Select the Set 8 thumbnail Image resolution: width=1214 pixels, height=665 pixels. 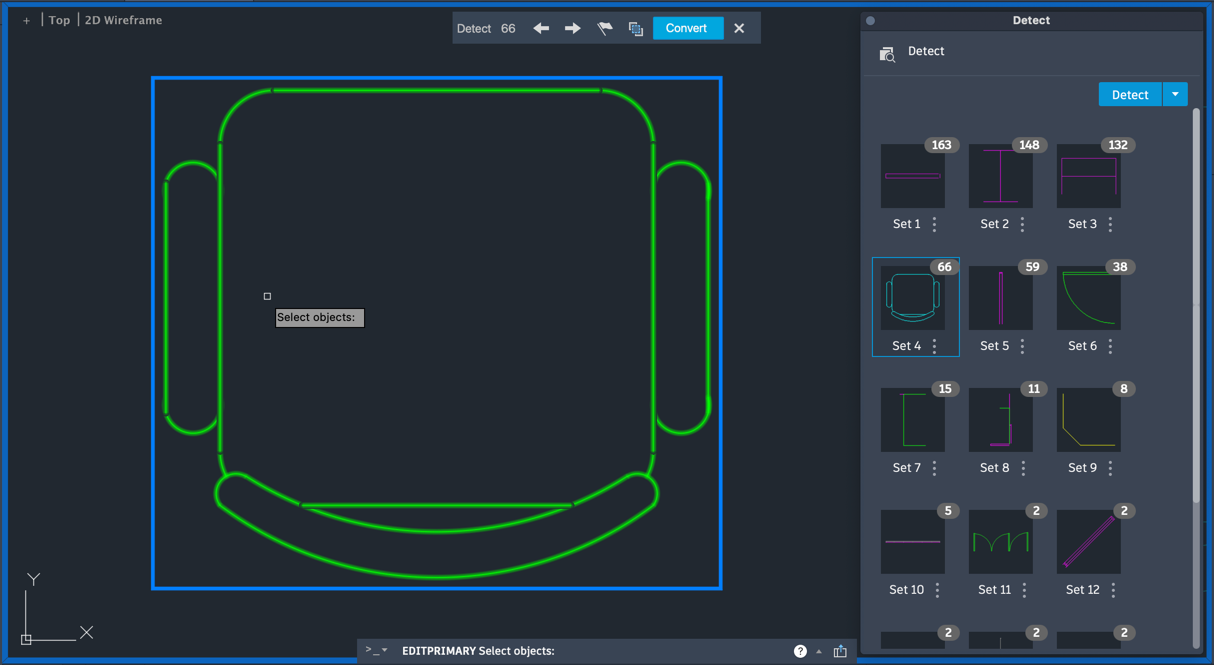[x=1001, y=420]
